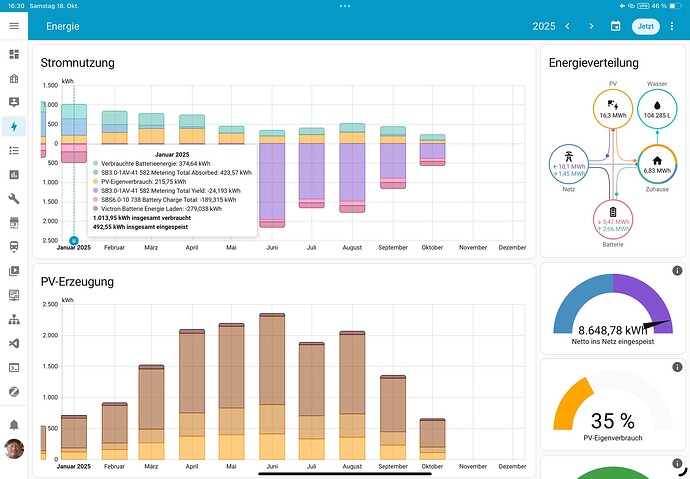This screenshot has height=479, width=690.
Task: Open the Terminal console icon
Action: click(x=14, y=368)
